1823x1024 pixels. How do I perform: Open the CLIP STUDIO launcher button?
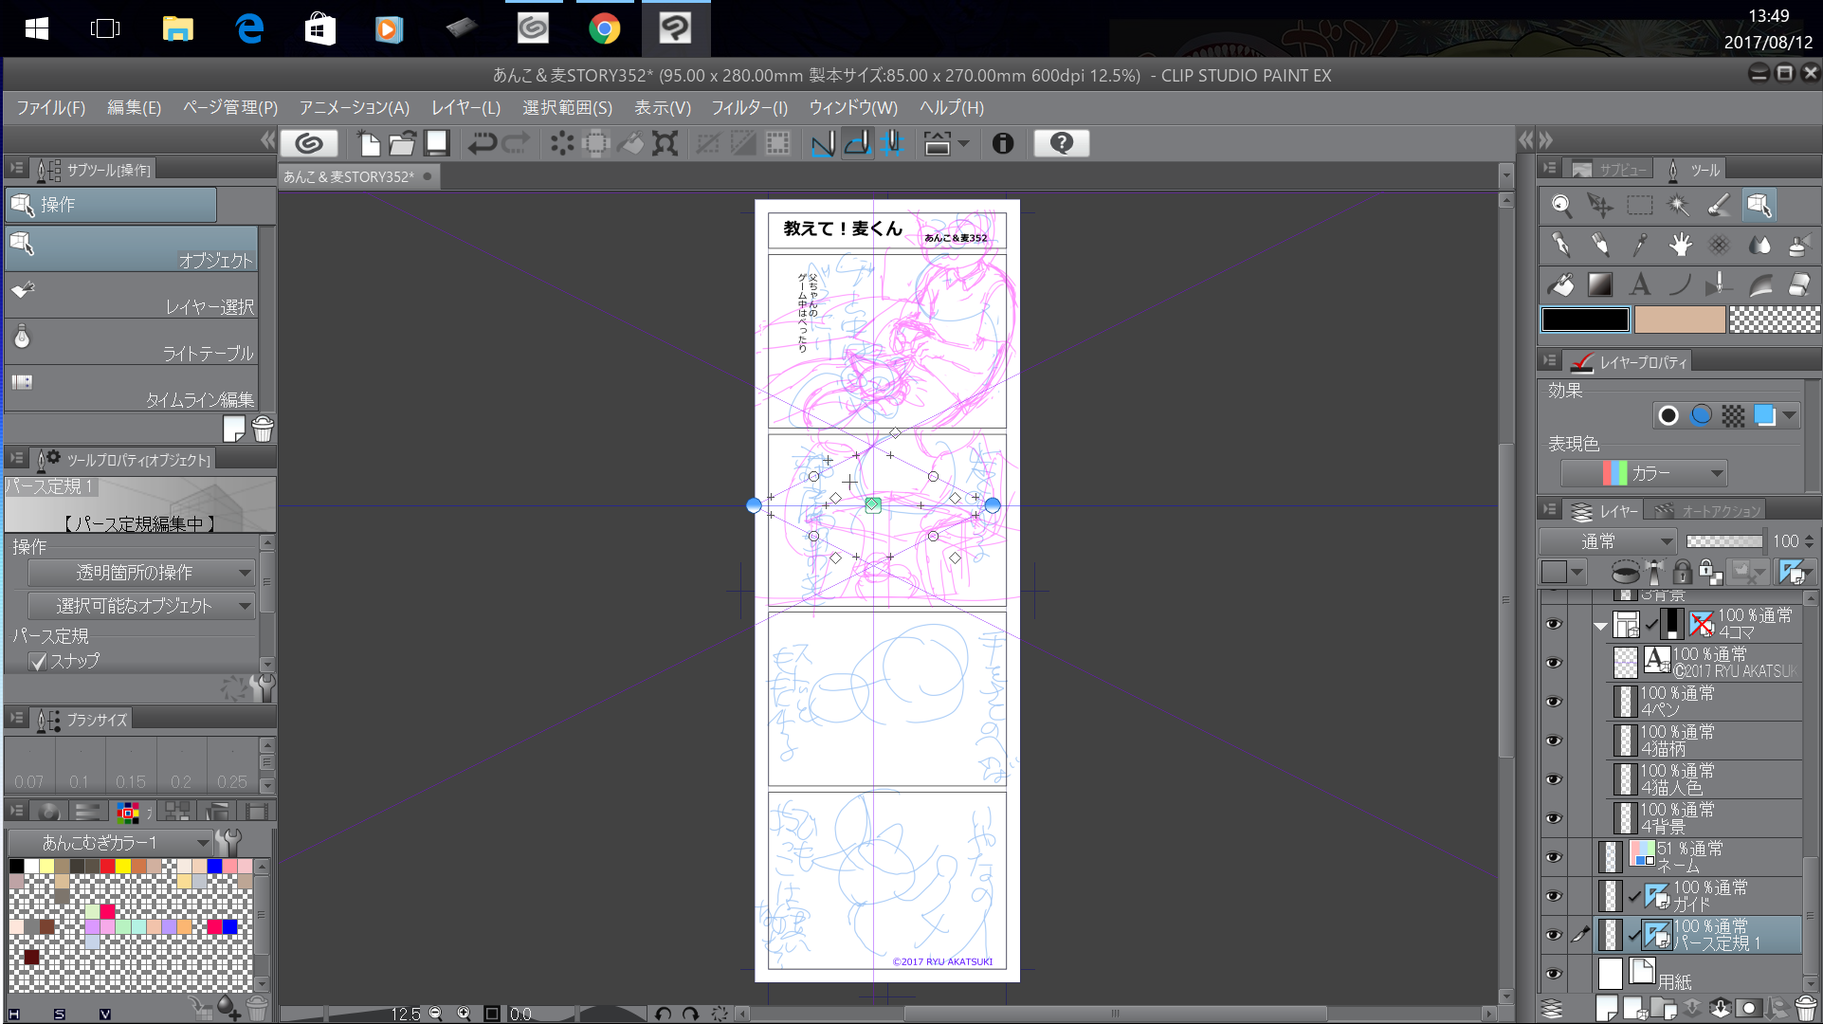tap(309, 143)
